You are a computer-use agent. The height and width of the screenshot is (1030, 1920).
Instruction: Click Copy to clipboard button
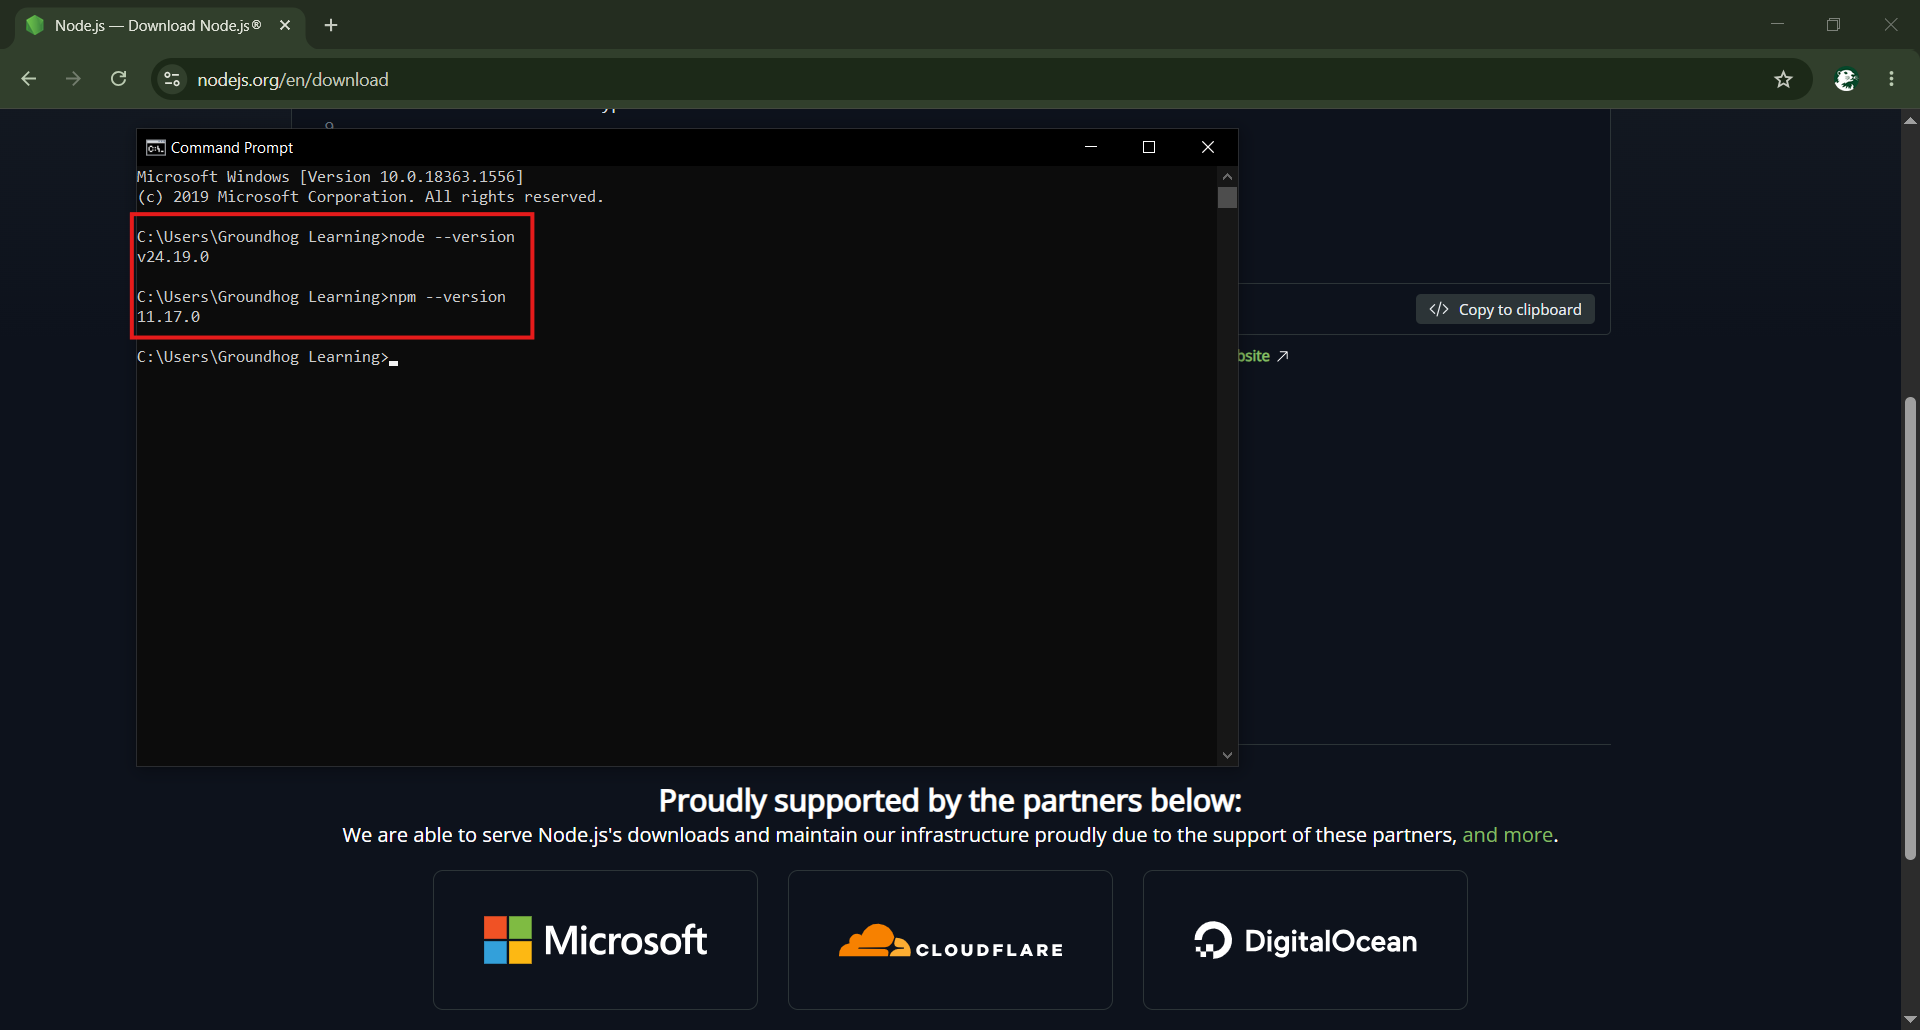1505,309
